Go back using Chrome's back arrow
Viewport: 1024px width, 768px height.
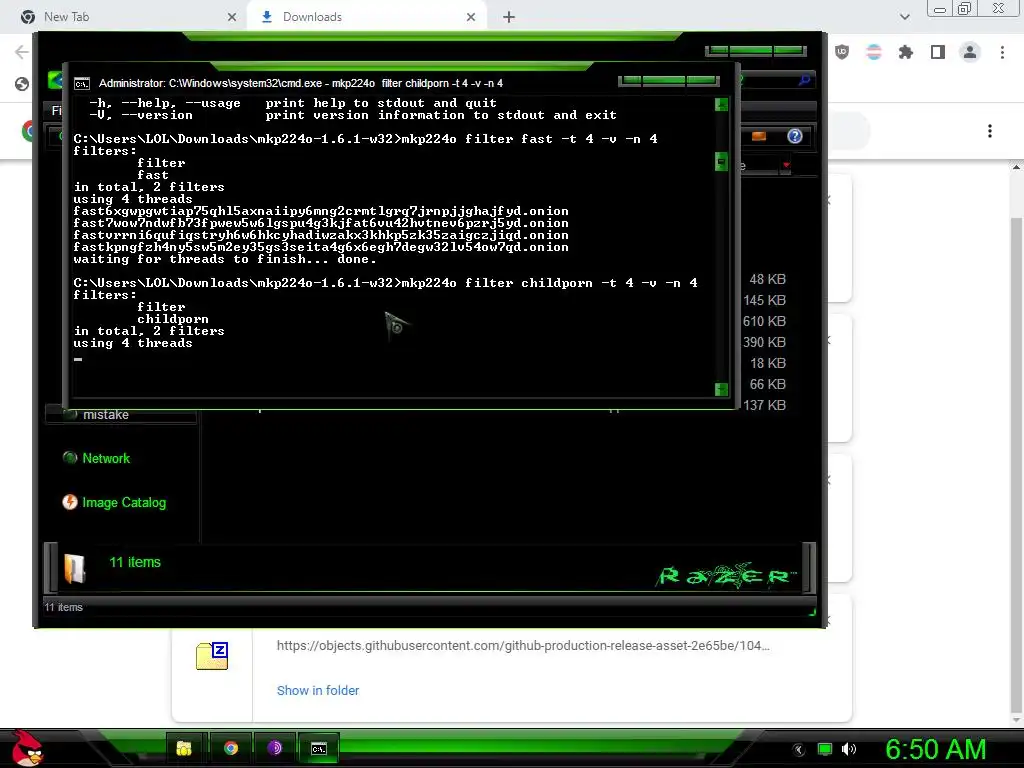[x=22, y=52]
